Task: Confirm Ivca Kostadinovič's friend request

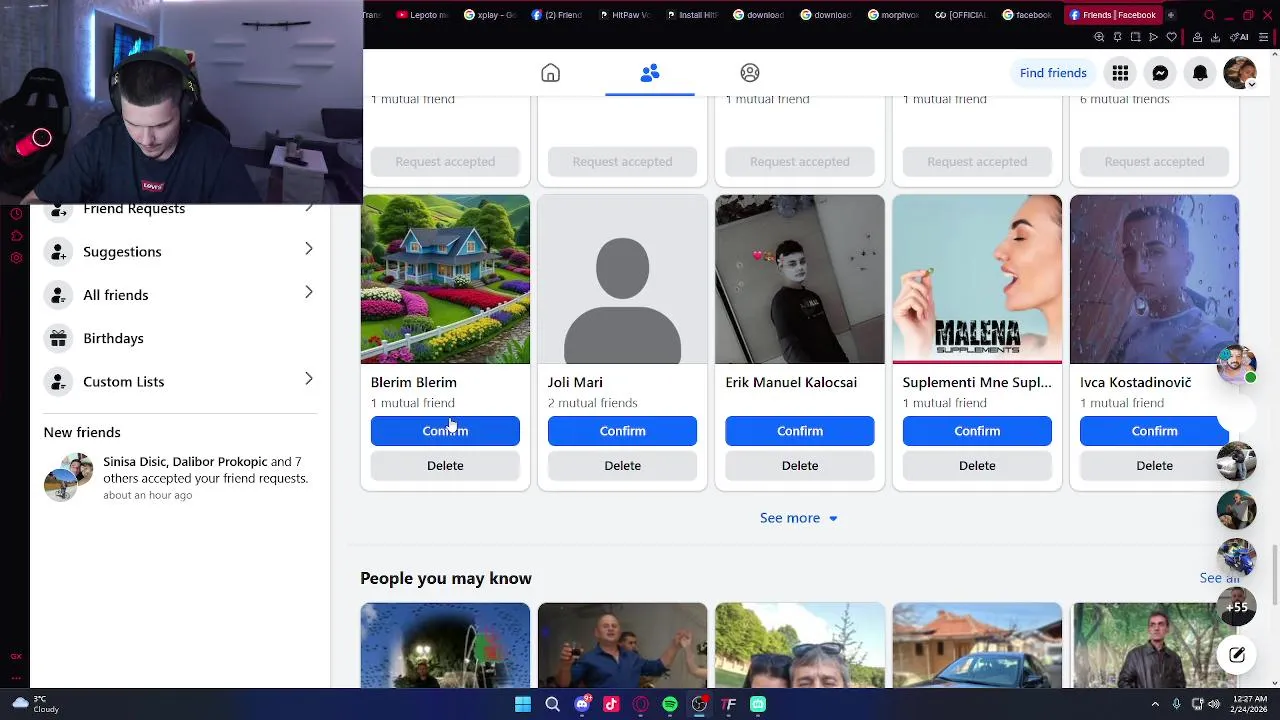Action: tap(1154, 431)
